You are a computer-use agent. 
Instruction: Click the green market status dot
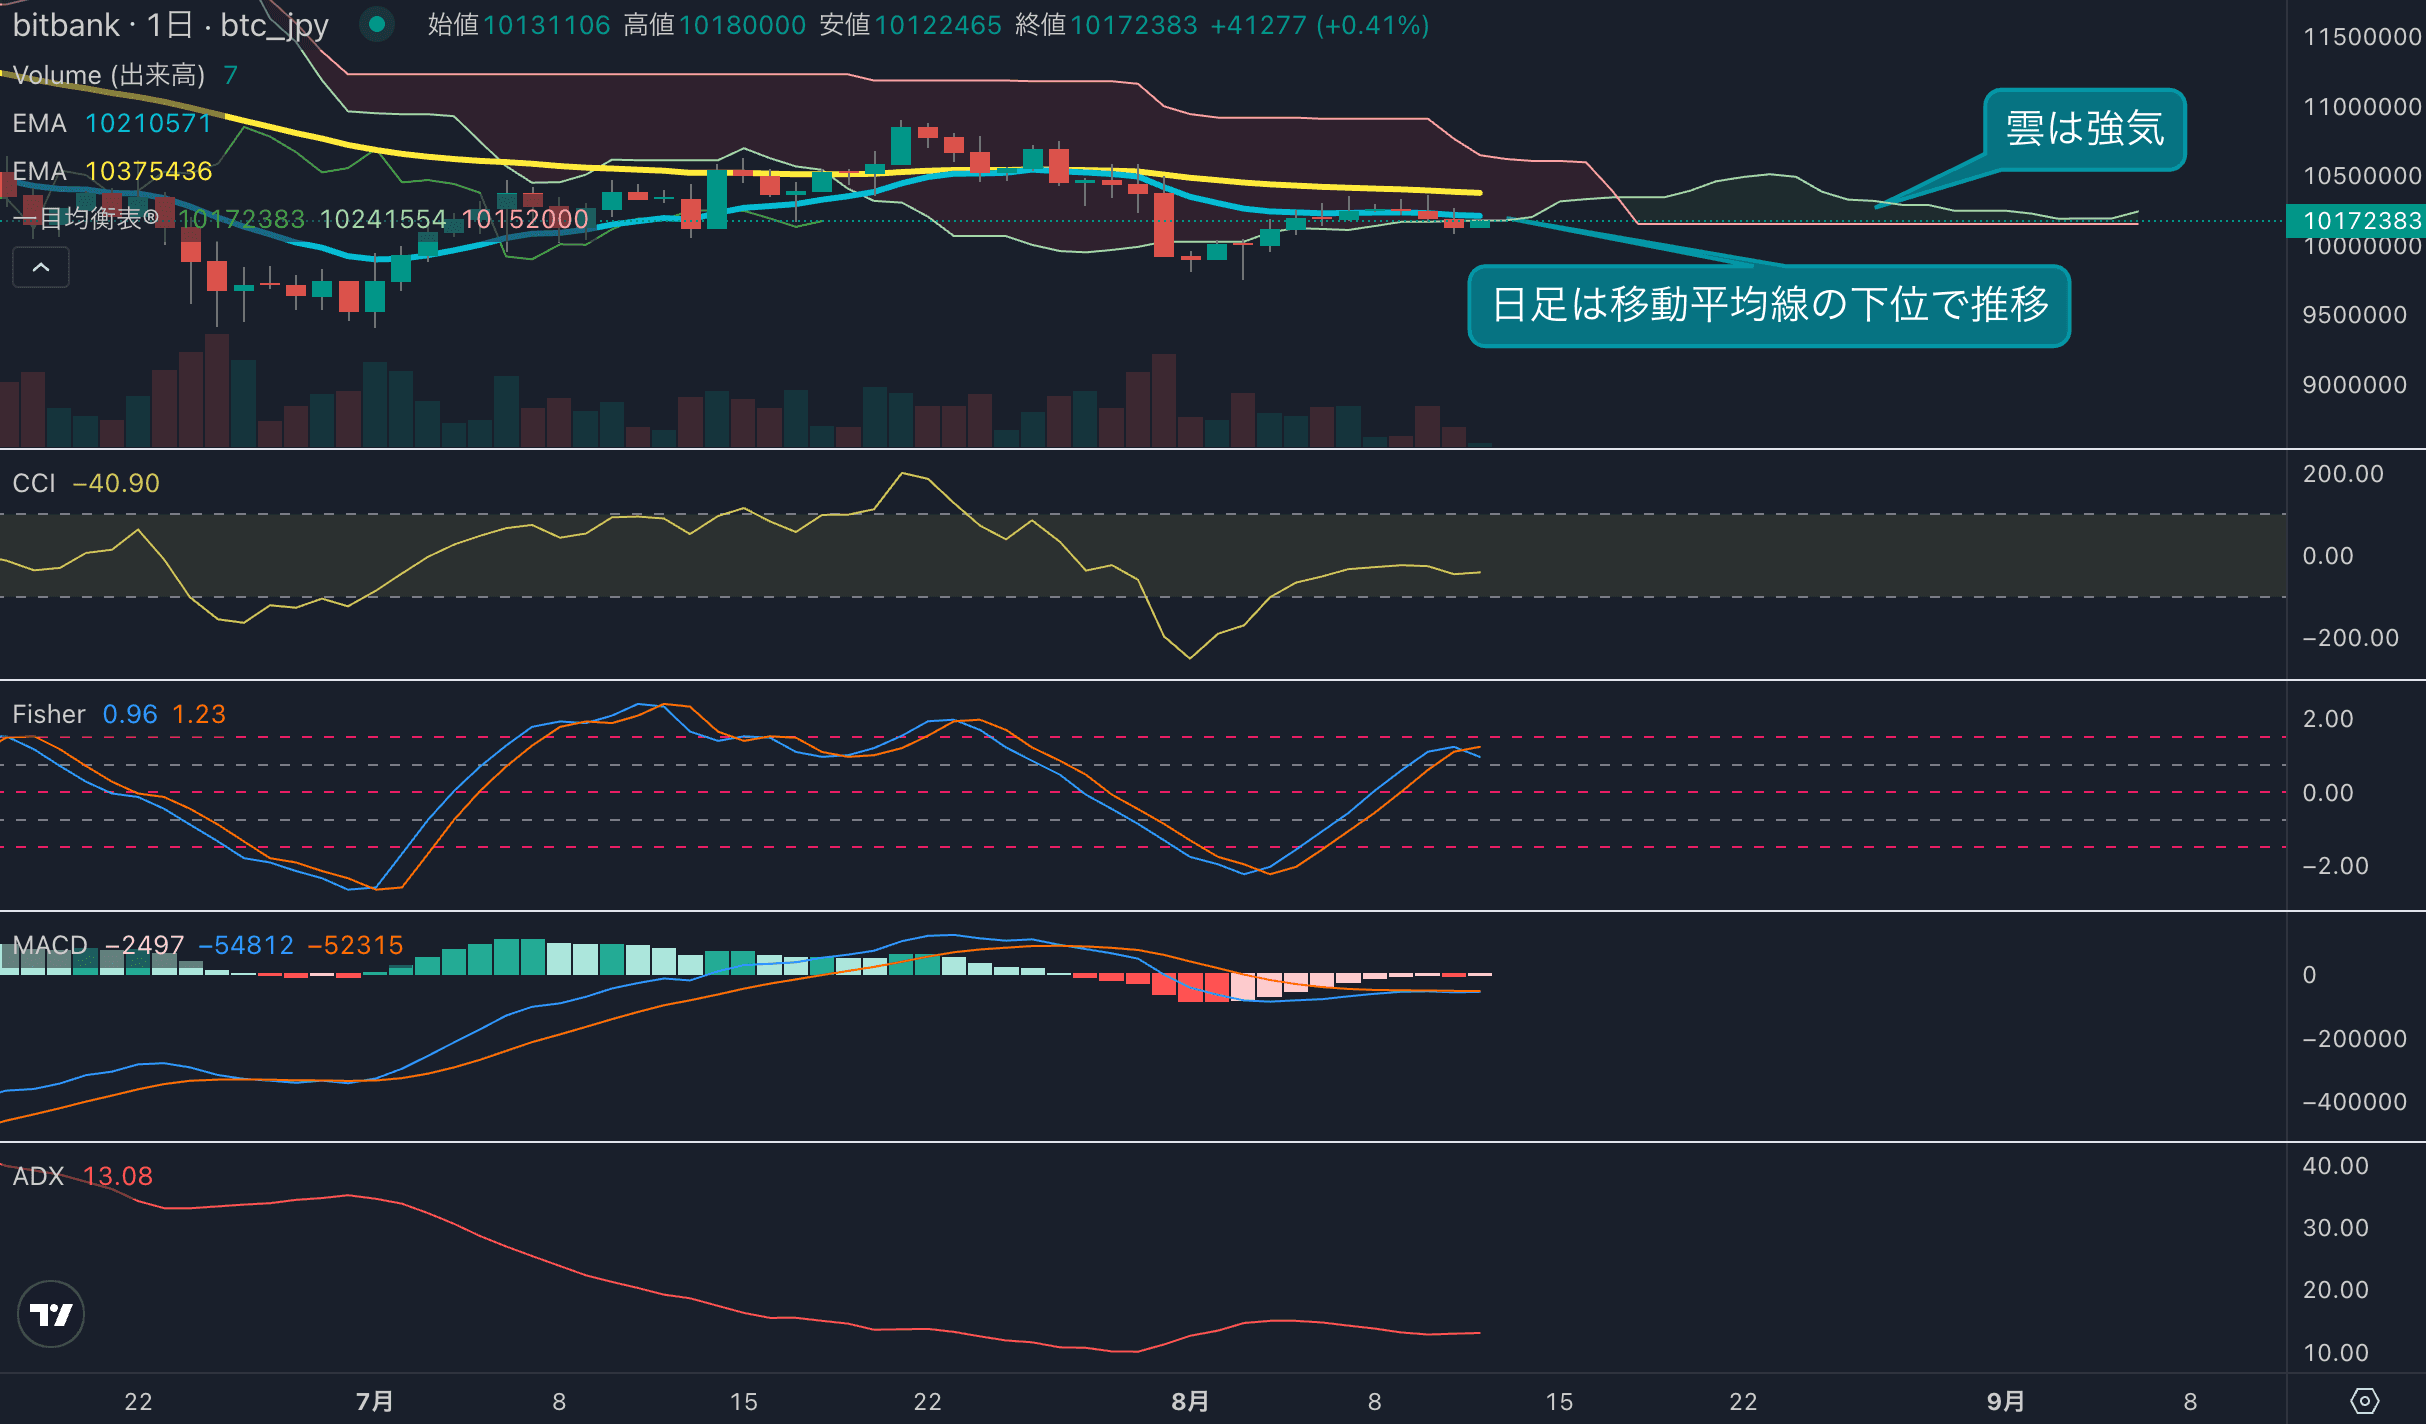377,24
